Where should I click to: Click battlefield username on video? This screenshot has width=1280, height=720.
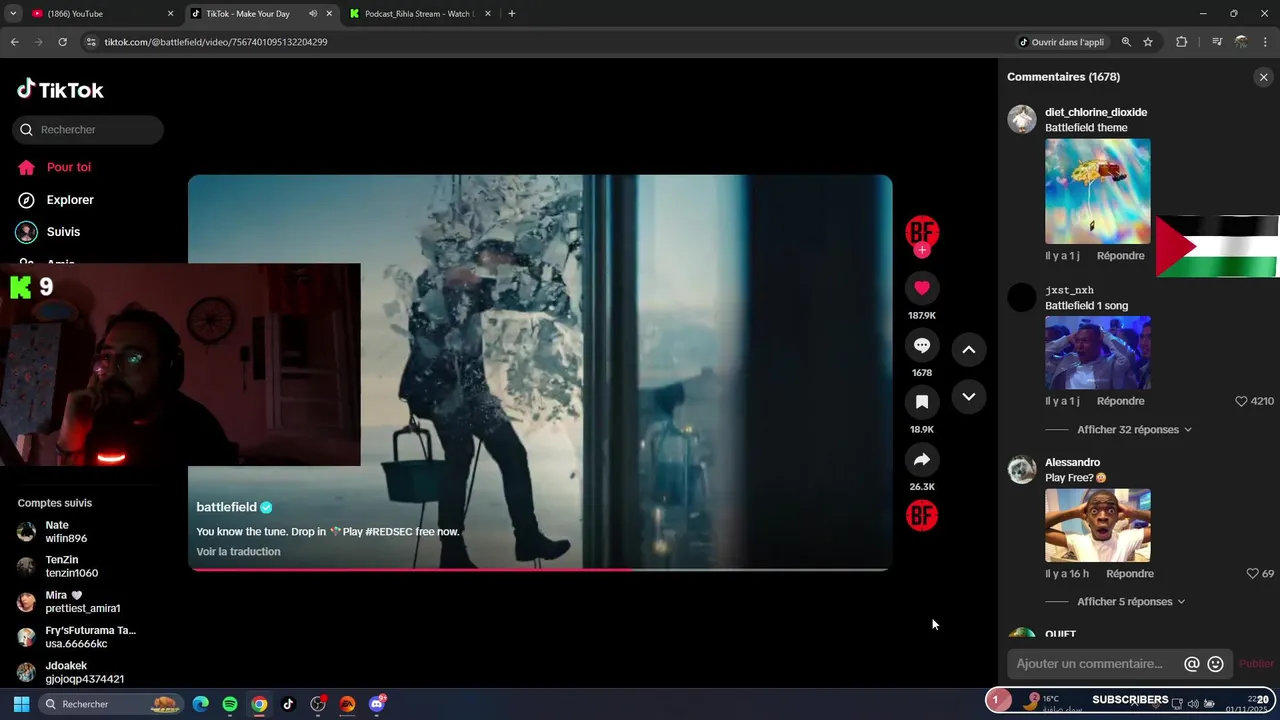(227, 507)
